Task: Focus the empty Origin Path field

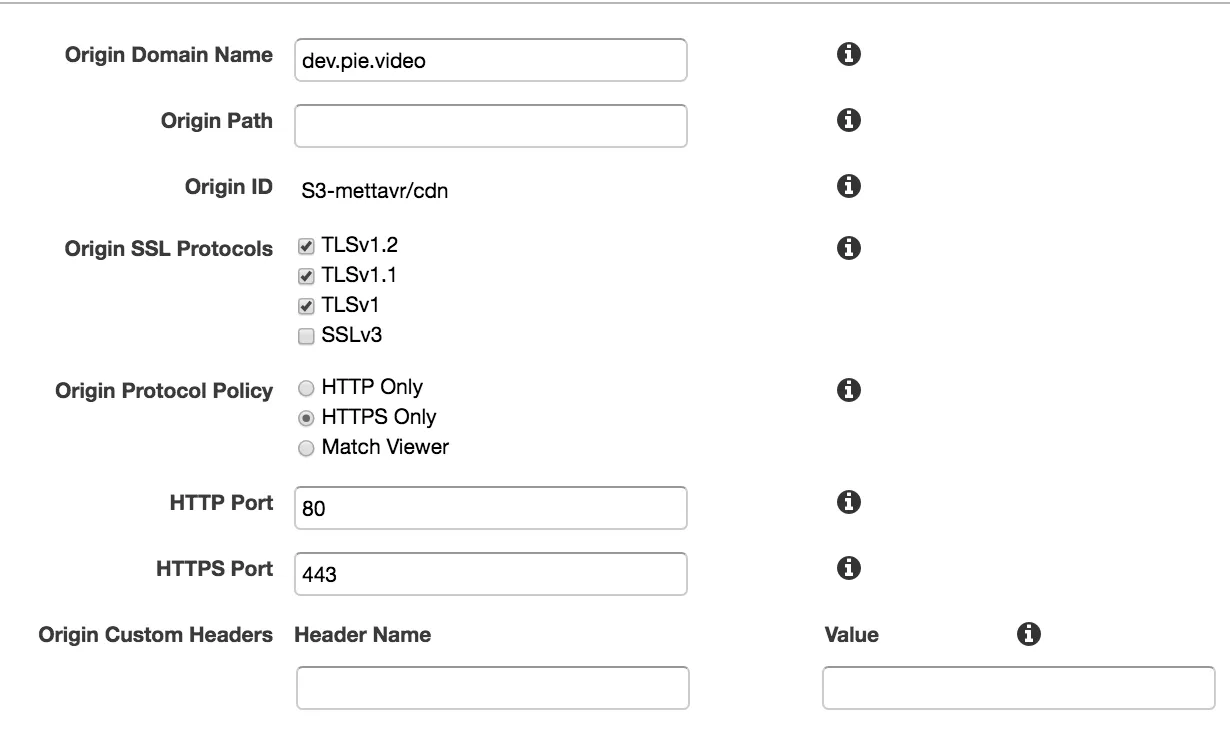Action: coord(491,126)
